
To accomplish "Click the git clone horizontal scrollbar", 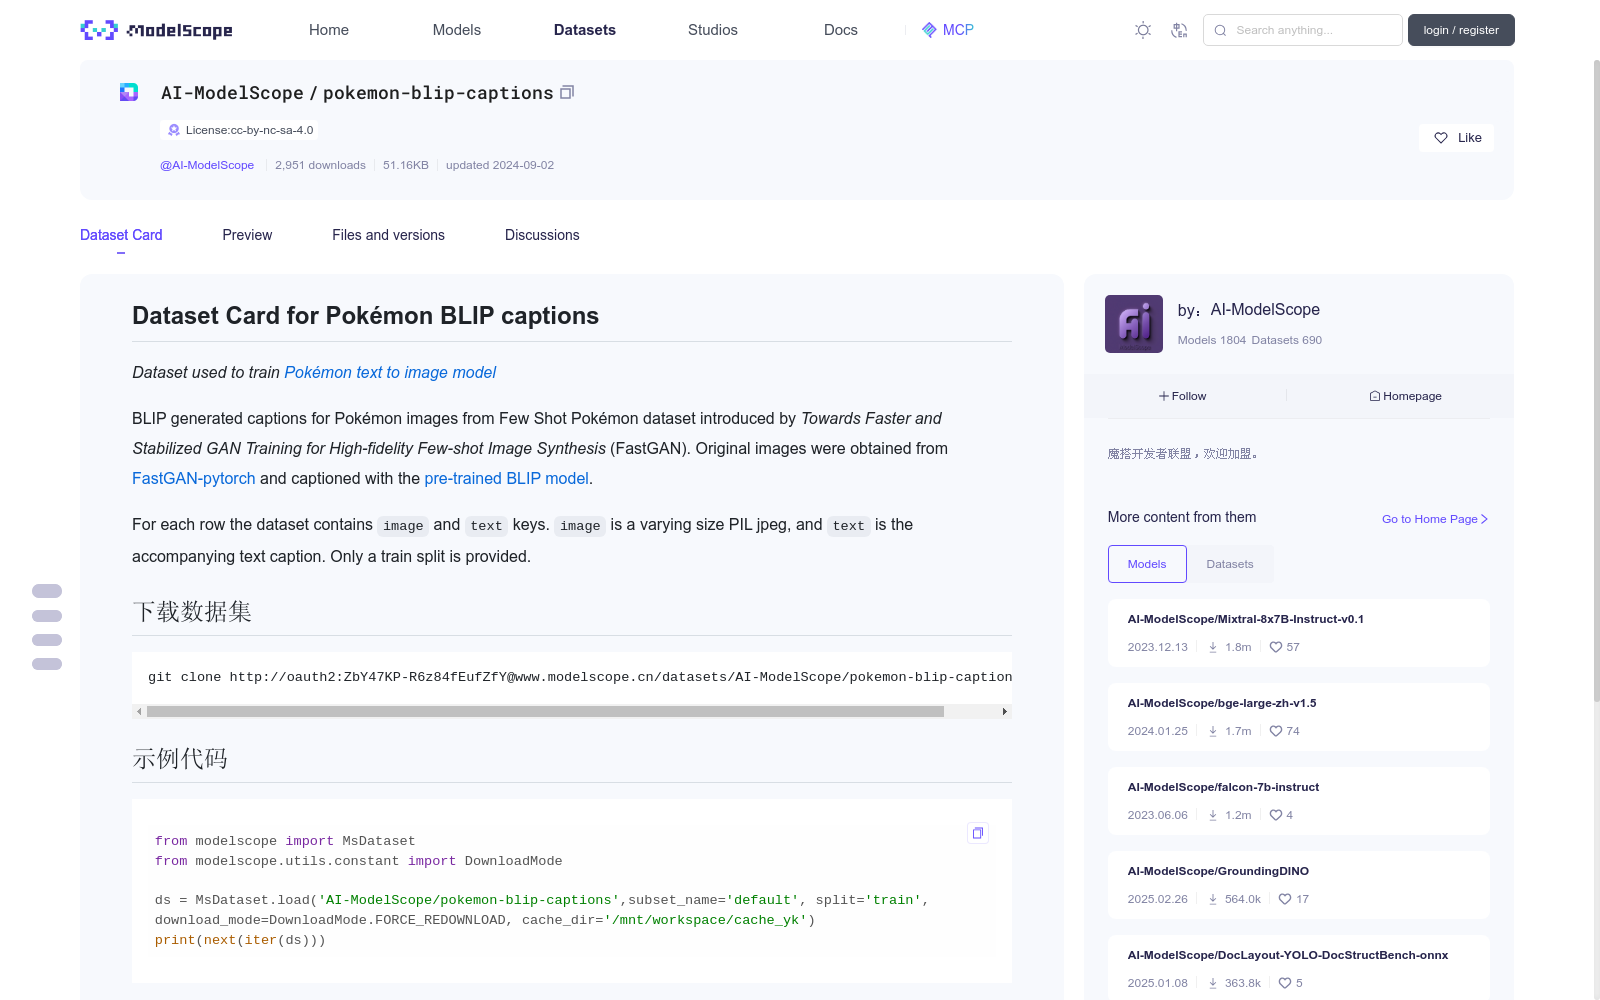I will pyautogui.click(x=545, y=711).
